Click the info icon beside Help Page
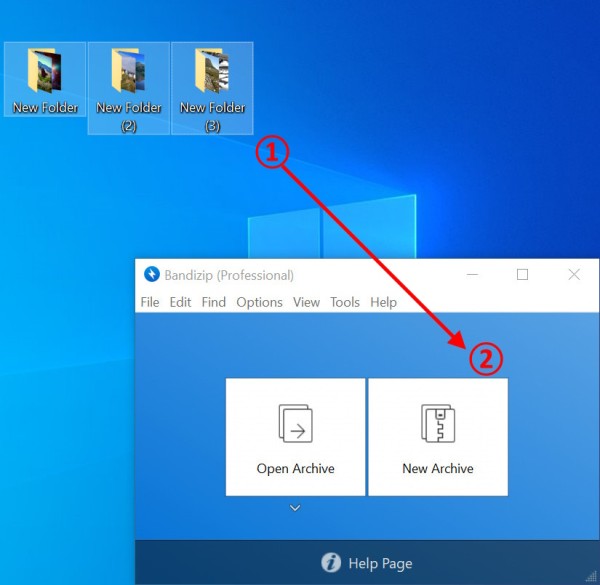 tap(331, 563)
